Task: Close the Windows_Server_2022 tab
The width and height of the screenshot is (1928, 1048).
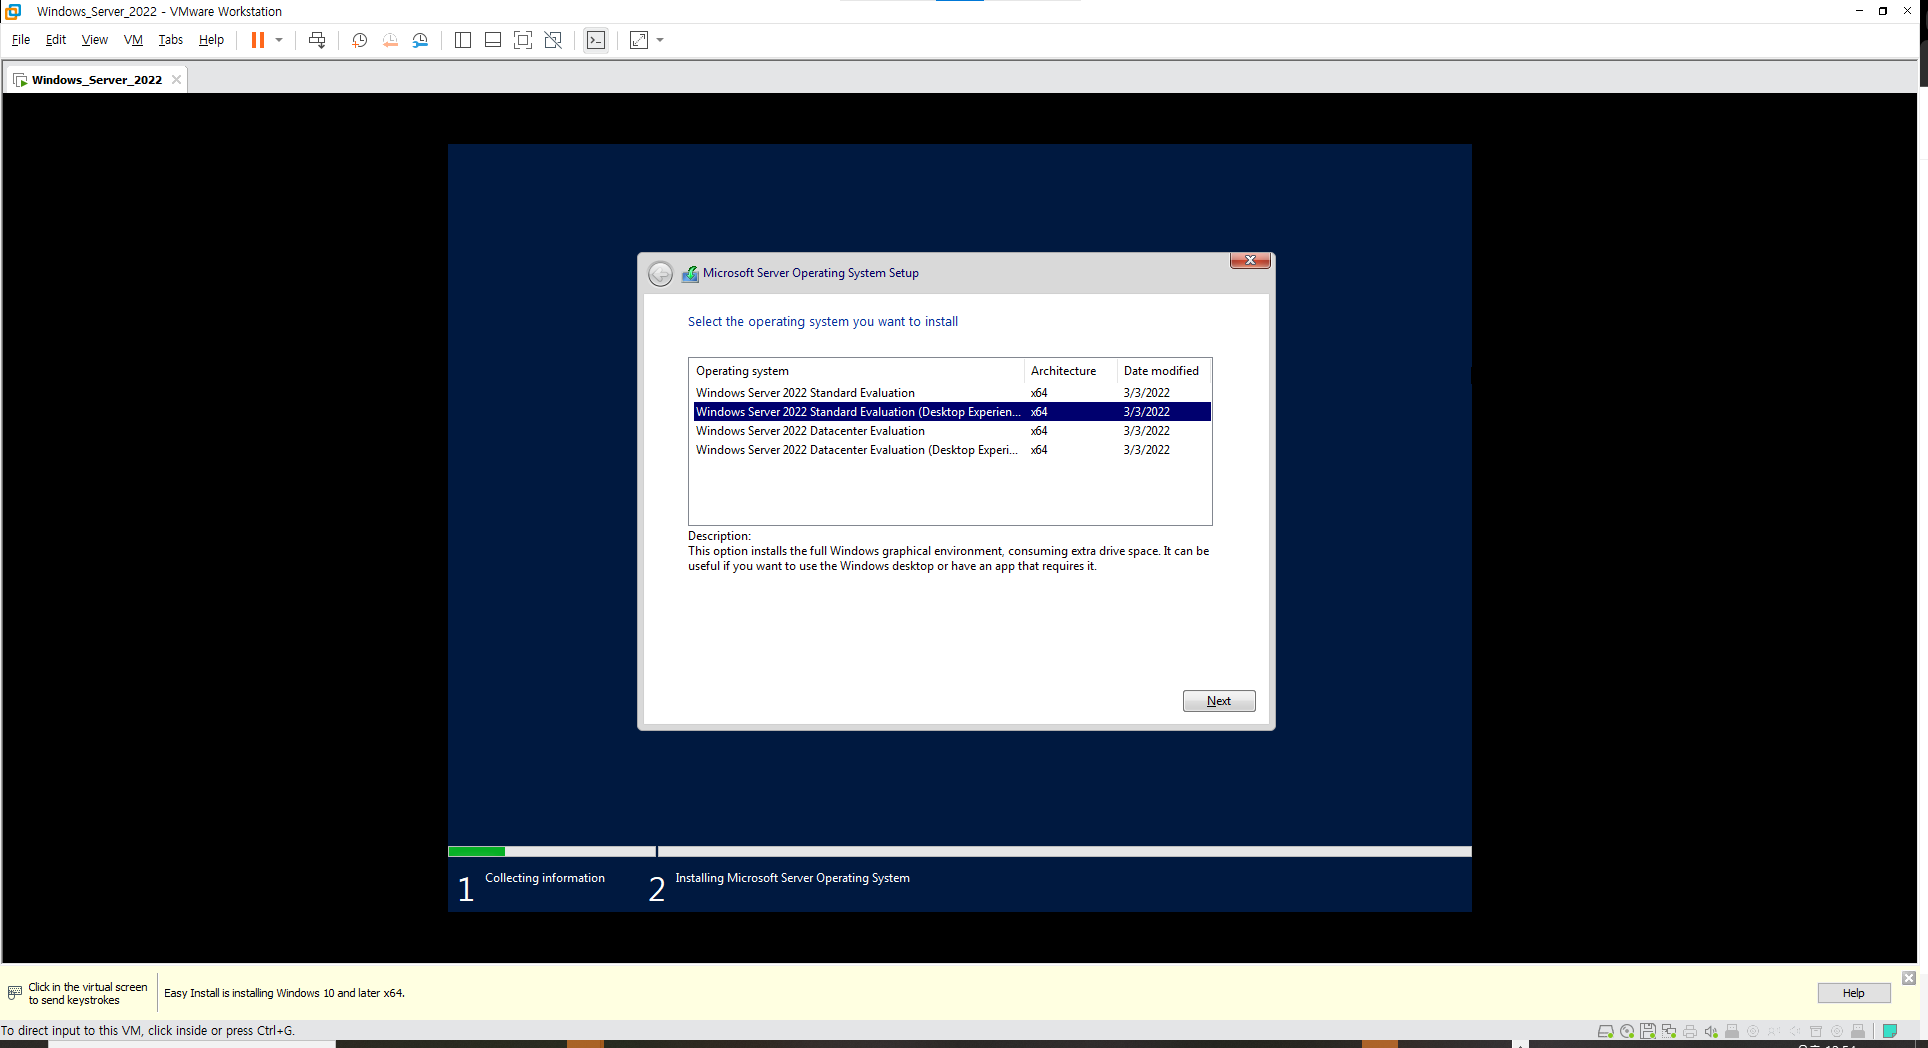Action: tap(177, 80)
